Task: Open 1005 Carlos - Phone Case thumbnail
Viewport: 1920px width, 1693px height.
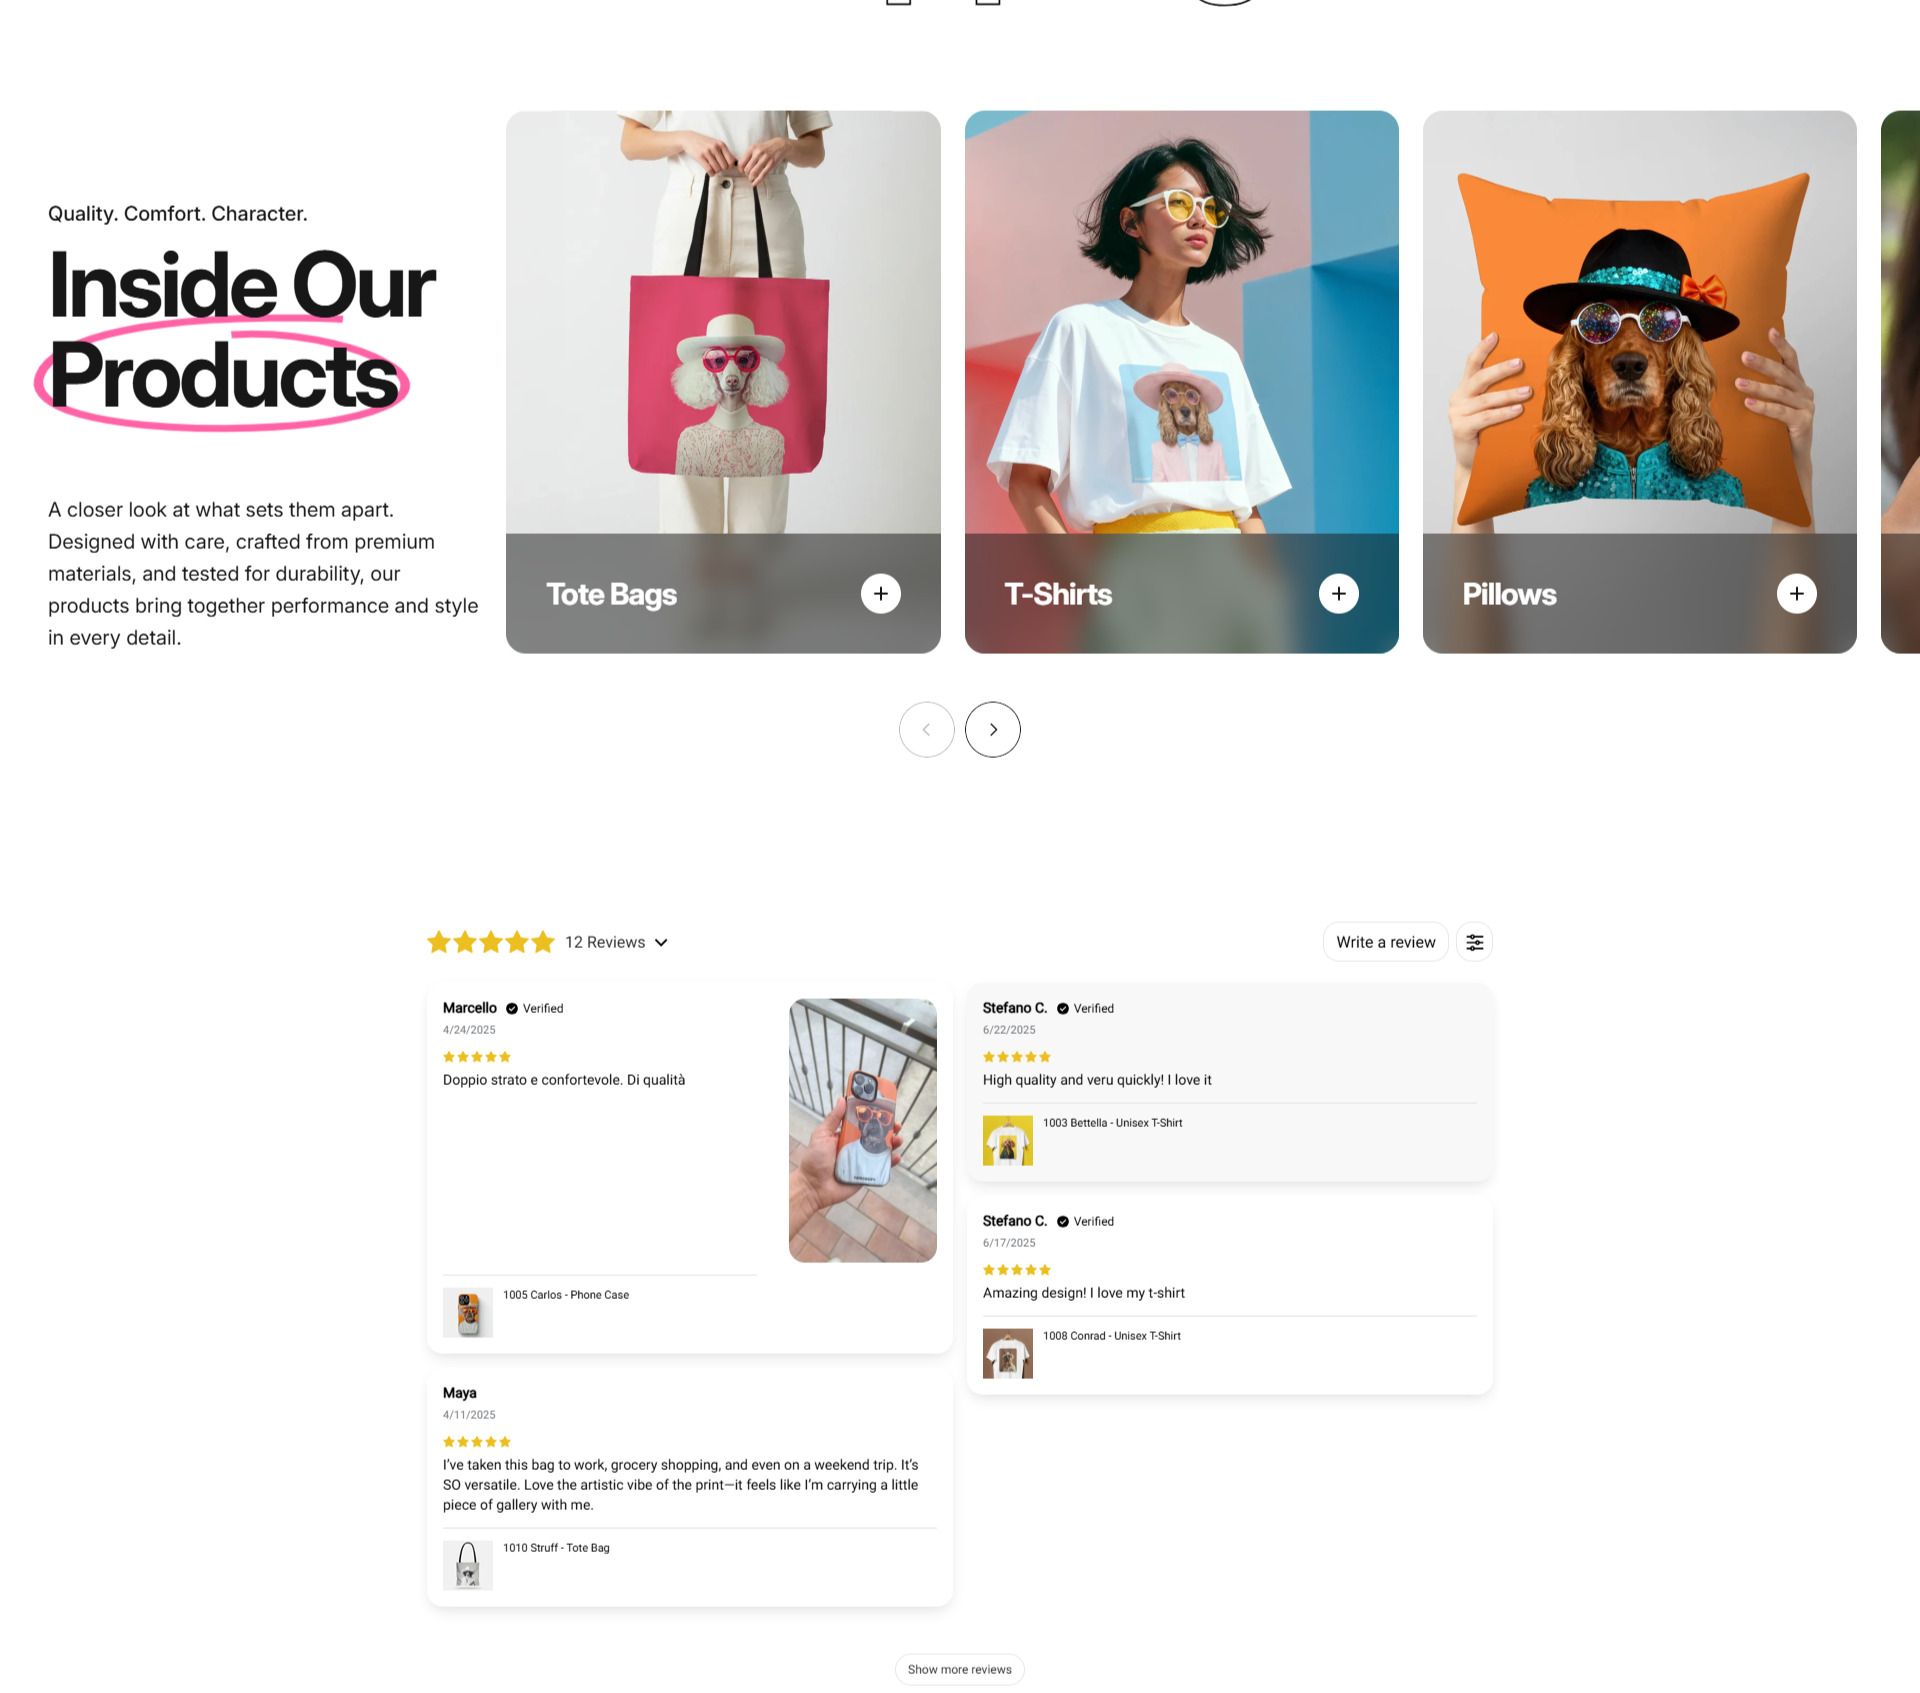Action: (468, 1313)
